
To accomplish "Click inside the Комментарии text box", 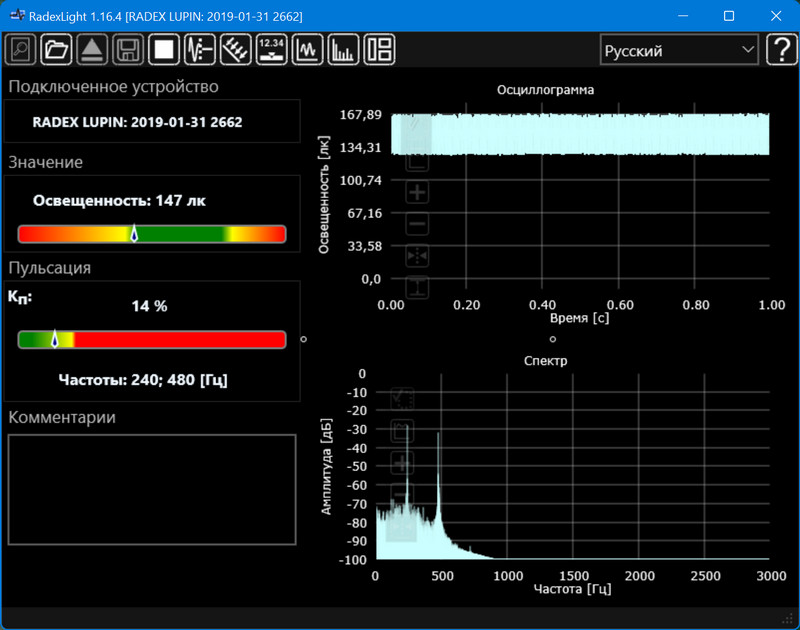I will 152,489.
